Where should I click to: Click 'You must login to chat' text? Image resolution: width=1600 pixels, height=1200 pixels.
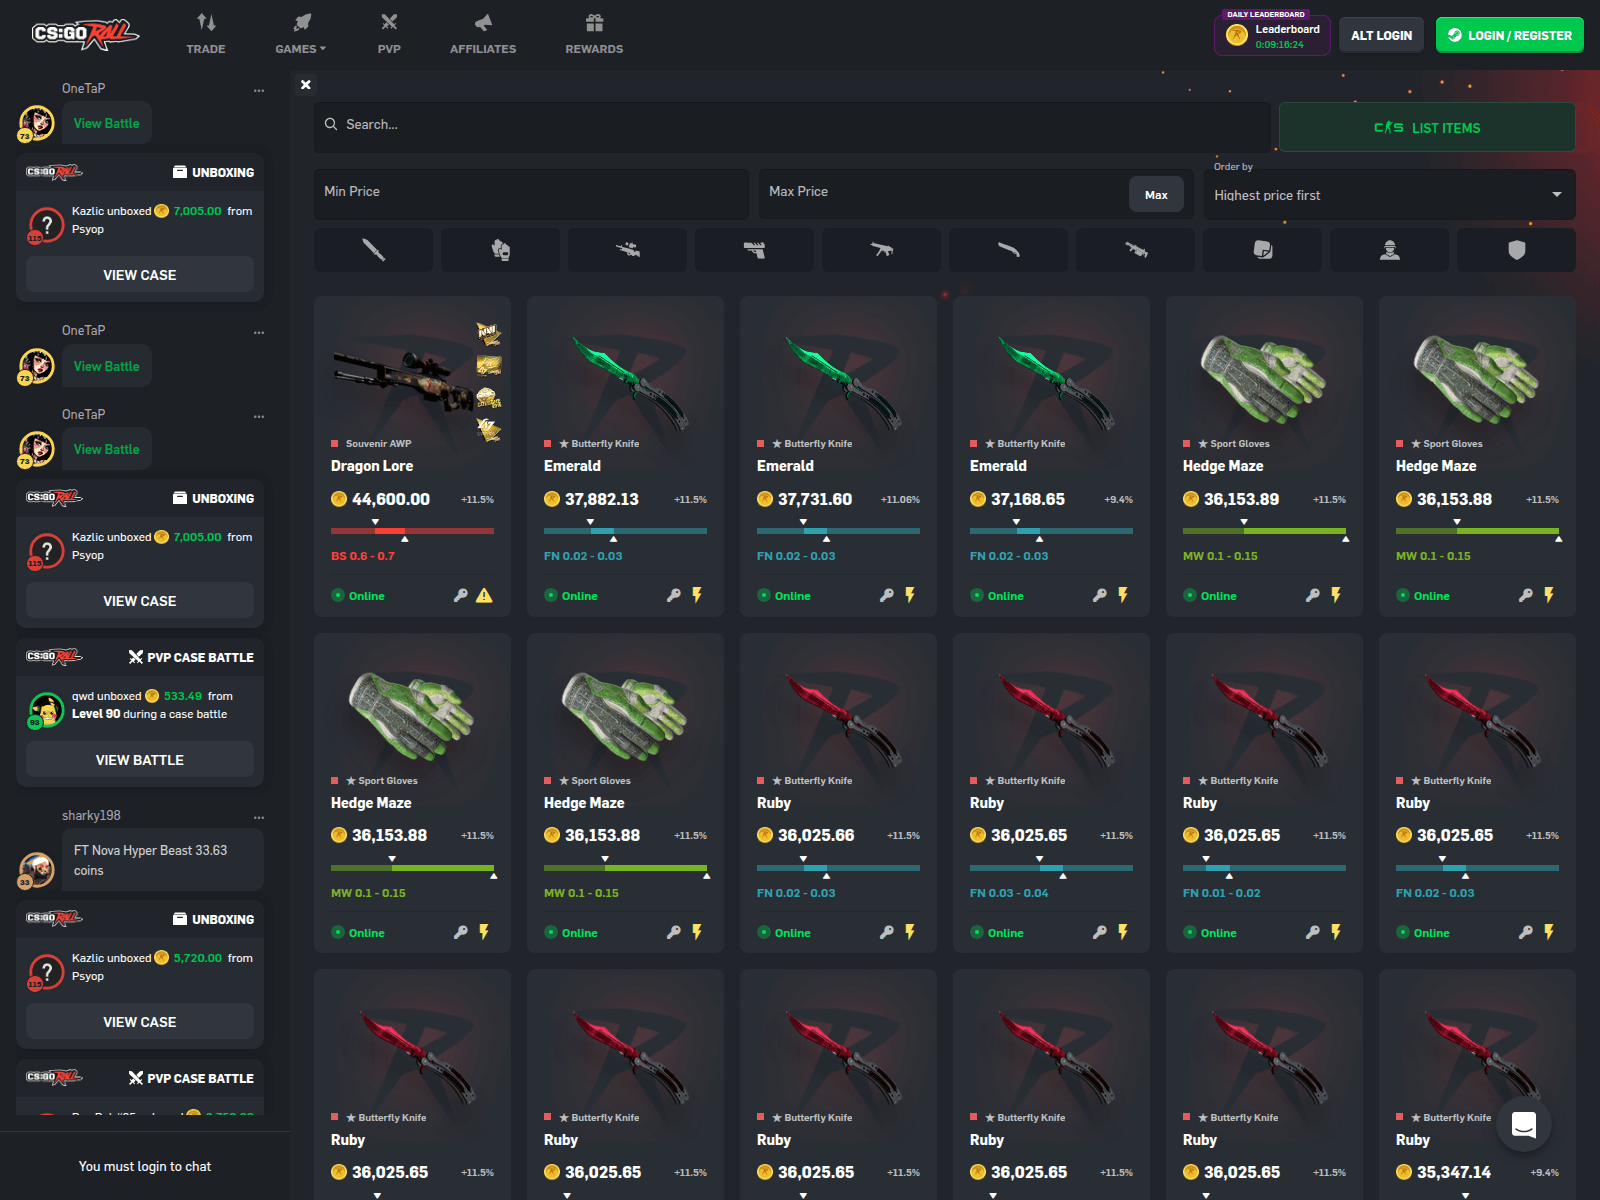tap(145, 1166)
